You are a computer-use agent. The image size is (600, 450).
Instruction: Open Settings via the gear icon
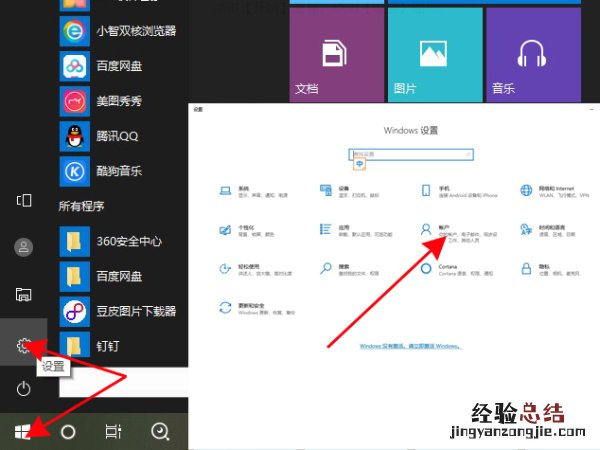click(24, 346)
